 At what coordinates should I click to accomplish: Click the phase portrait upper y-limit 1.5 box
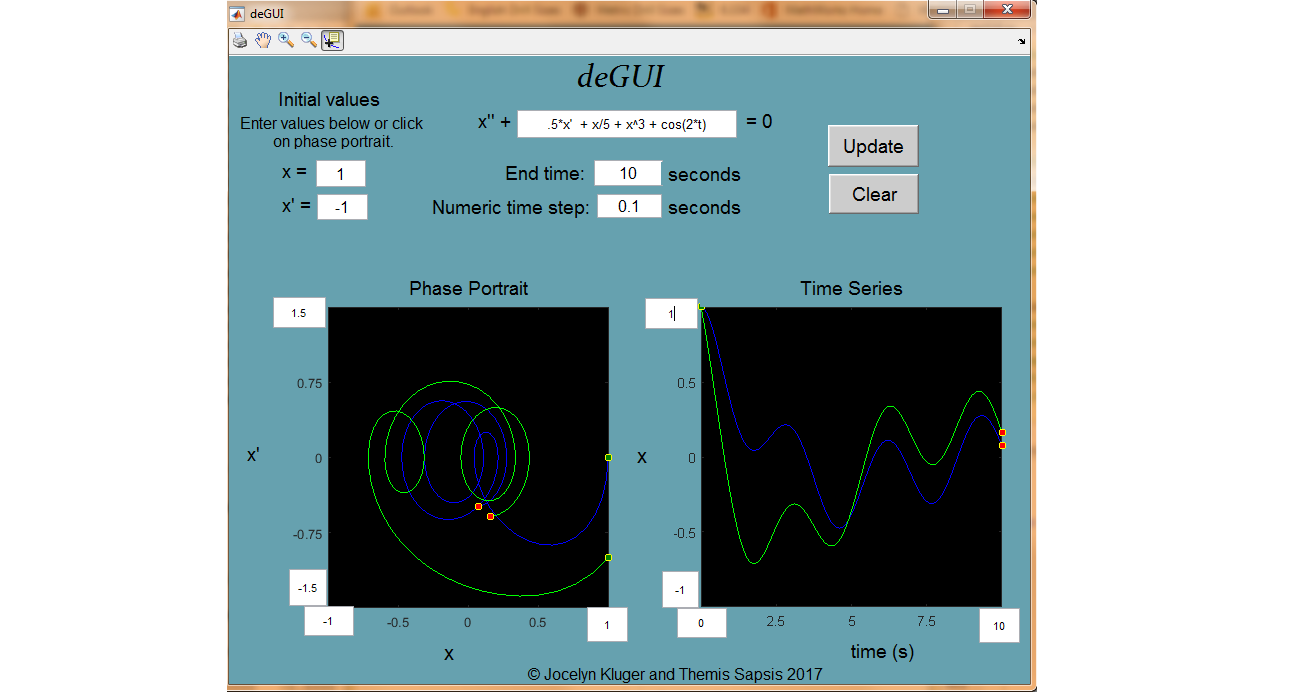point(299,313)
